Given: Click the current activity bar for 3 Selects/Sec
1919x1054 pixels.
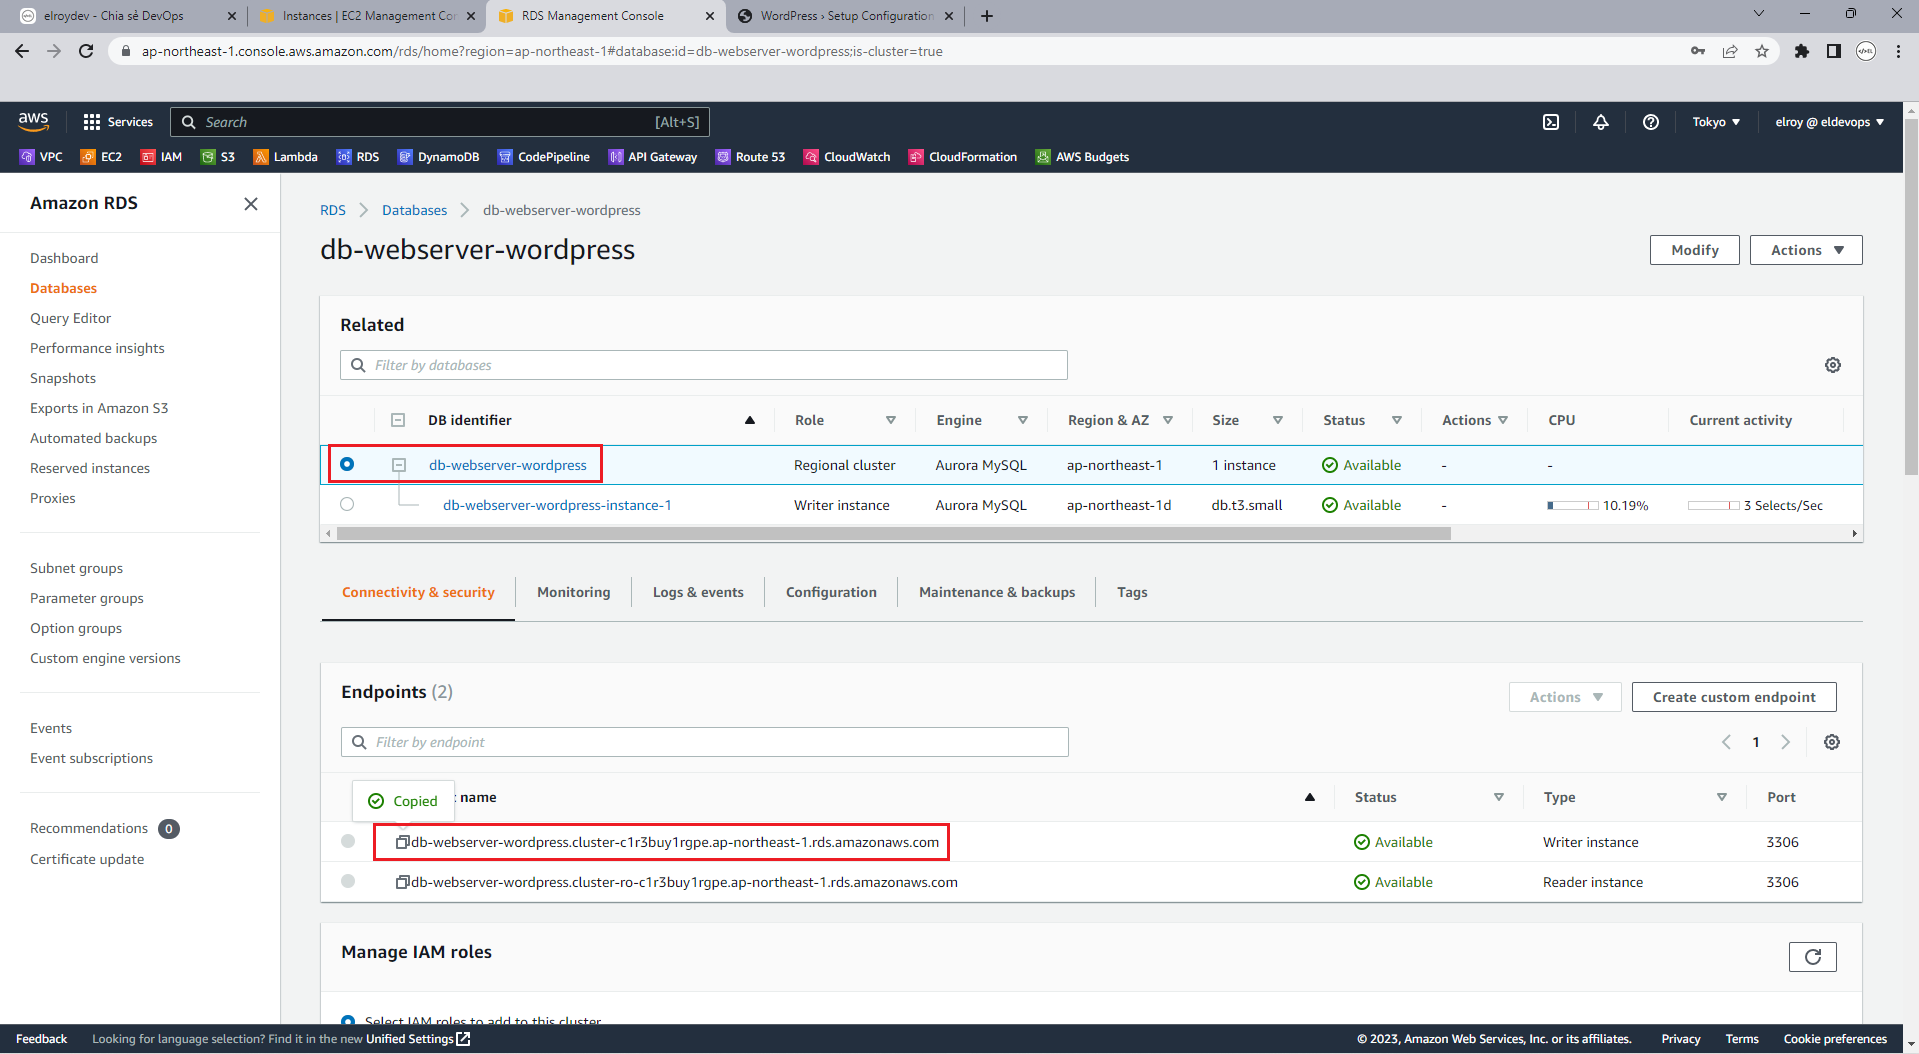Looking at the screenshot, I should [1714, 505].
